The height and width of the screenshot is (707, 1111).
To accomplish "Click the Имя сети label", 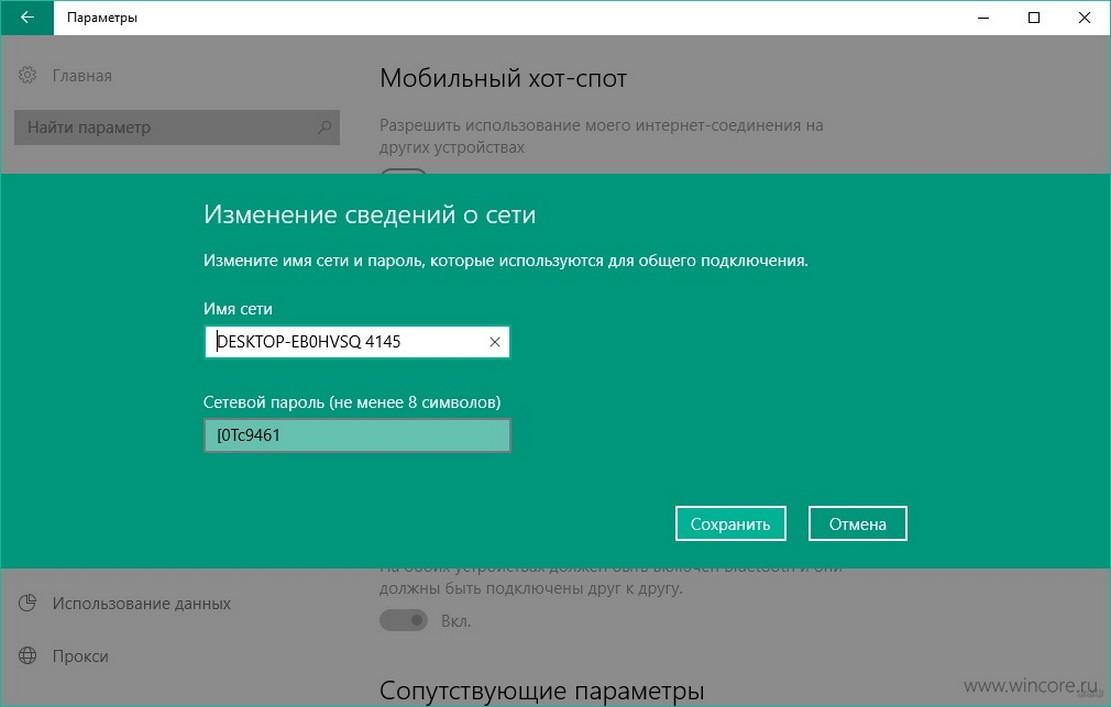I will pyautogui.click(x=237, y=309).
